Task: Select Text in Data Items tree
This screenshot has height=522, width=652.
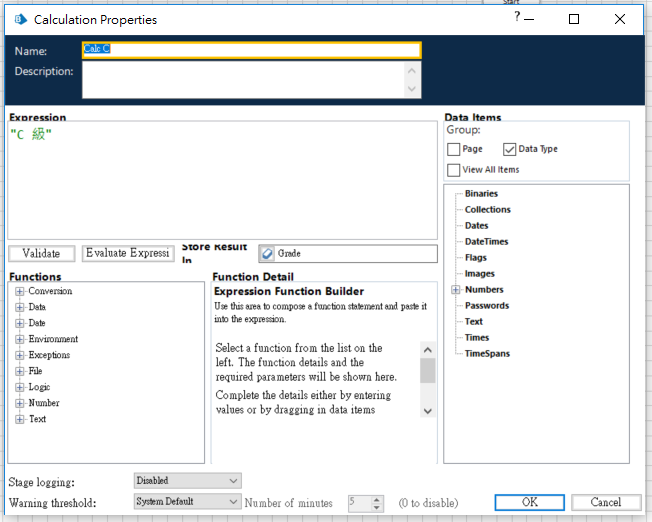Action: (x=474, y=322)
